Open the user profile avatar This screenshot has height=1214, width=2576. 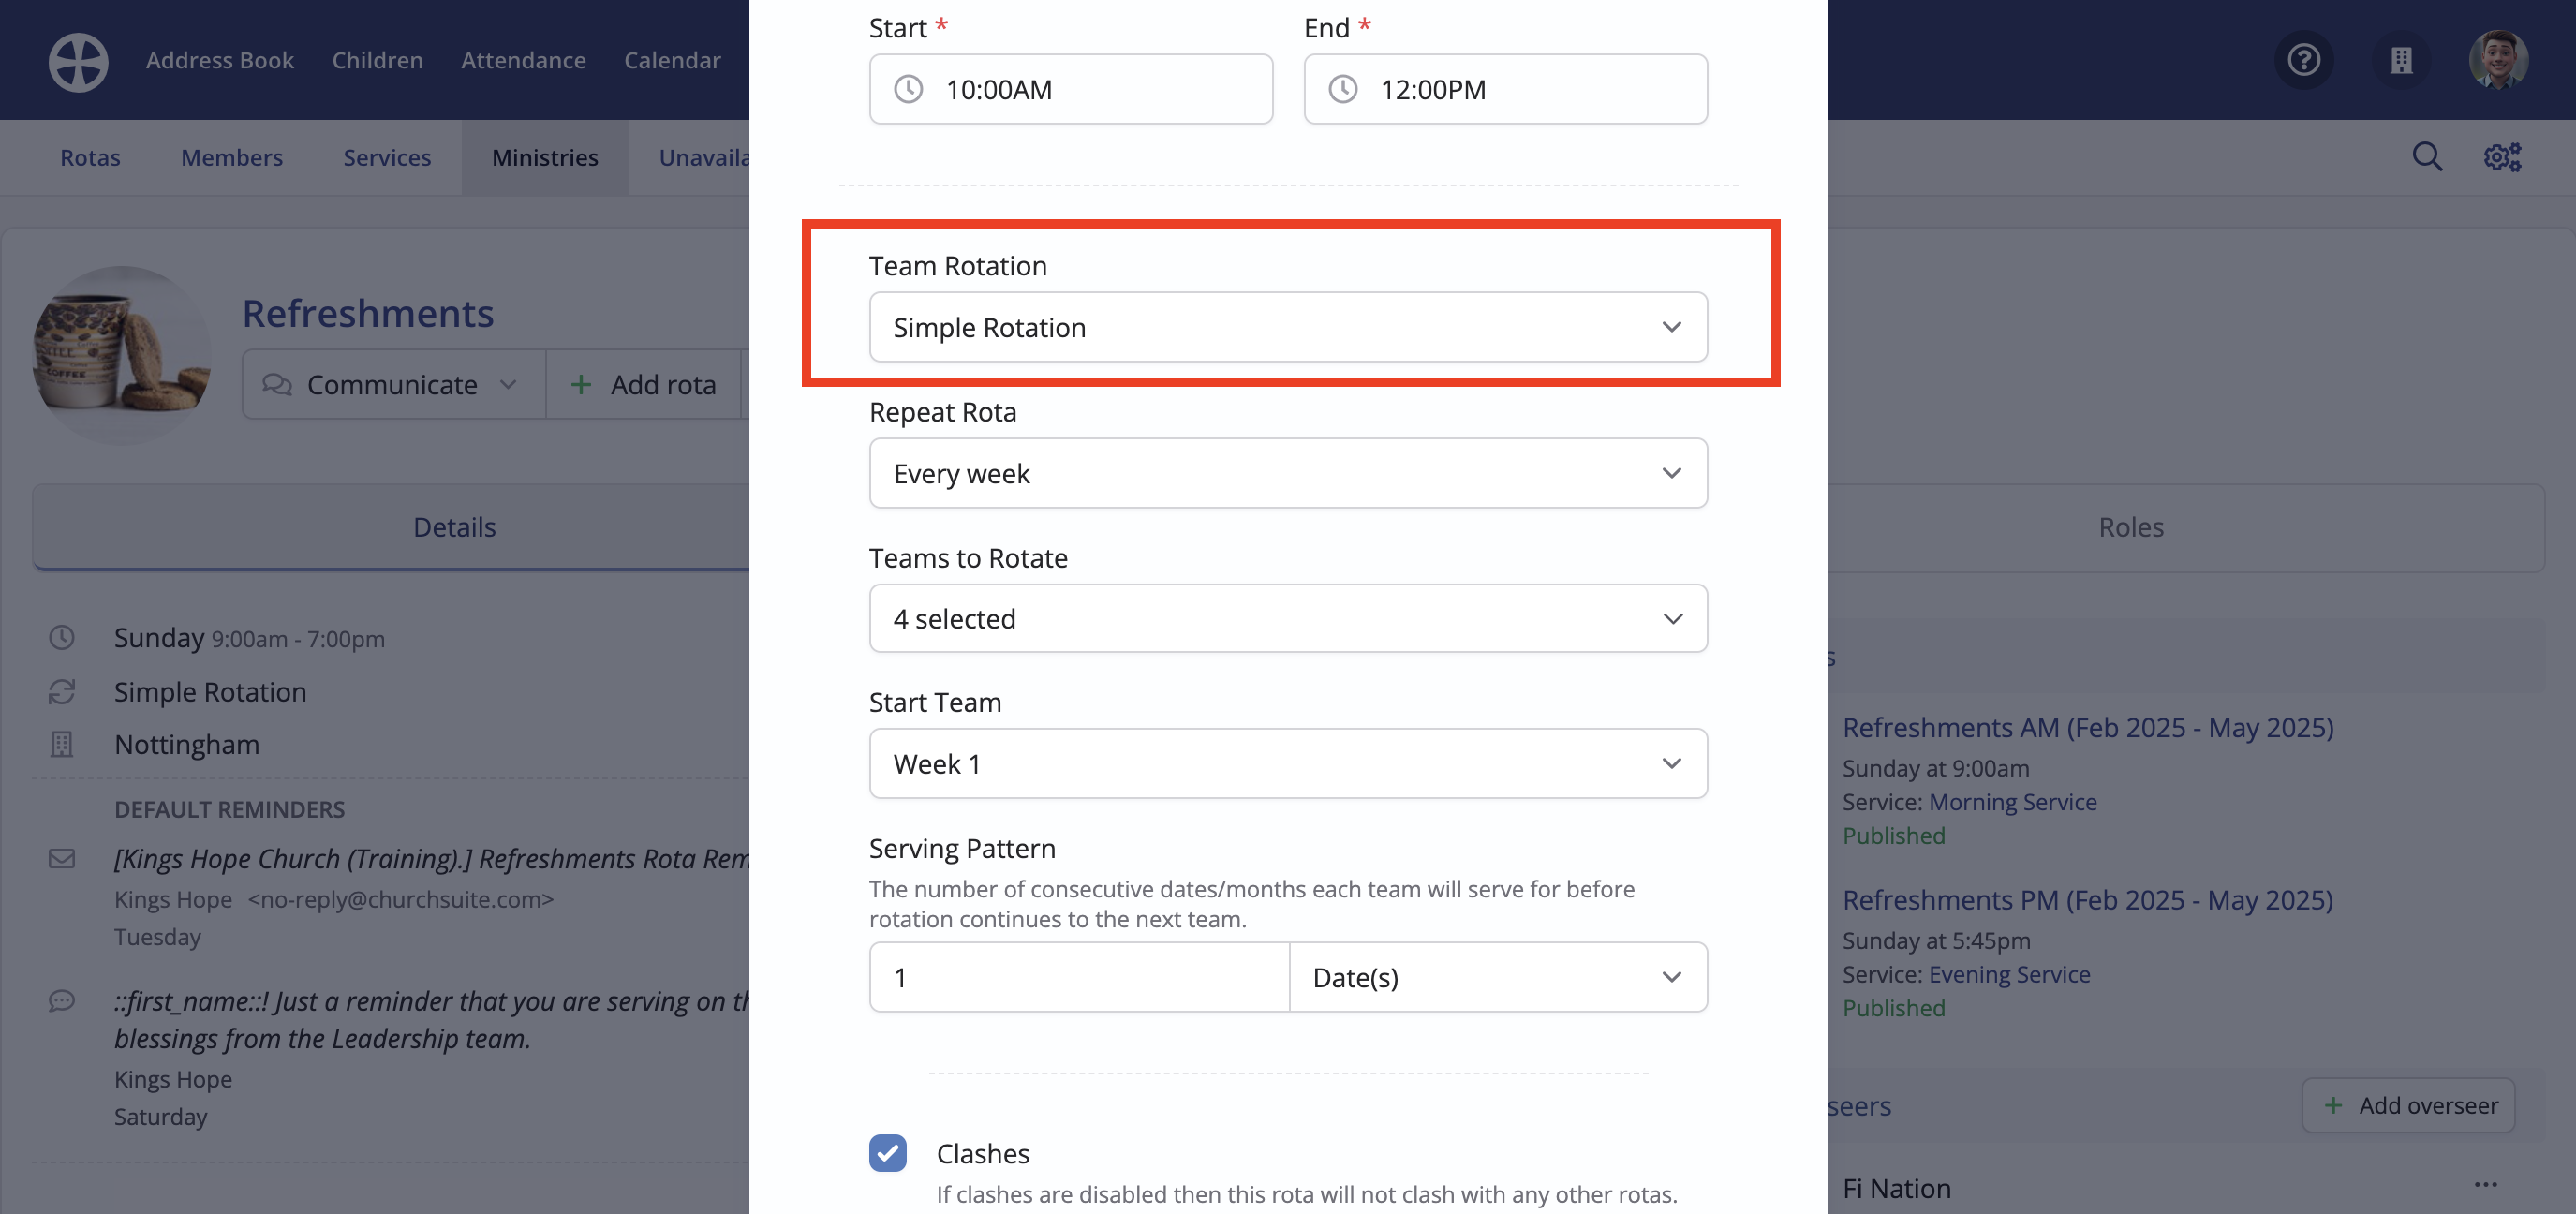tap(2498, 60)
